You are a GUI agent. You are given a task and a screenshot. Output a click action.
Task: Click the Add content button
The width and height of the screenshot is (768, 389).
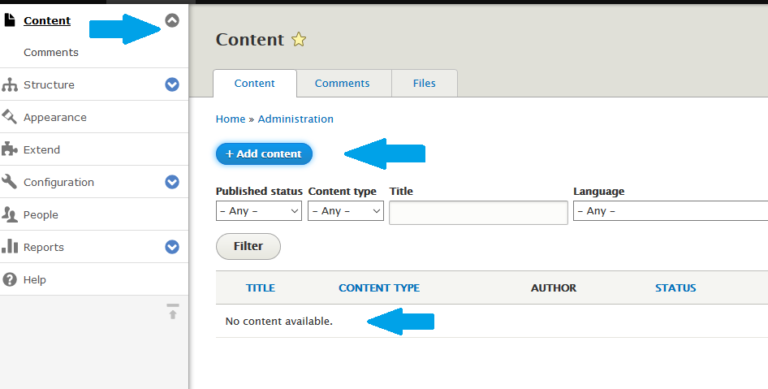(264, 154)
